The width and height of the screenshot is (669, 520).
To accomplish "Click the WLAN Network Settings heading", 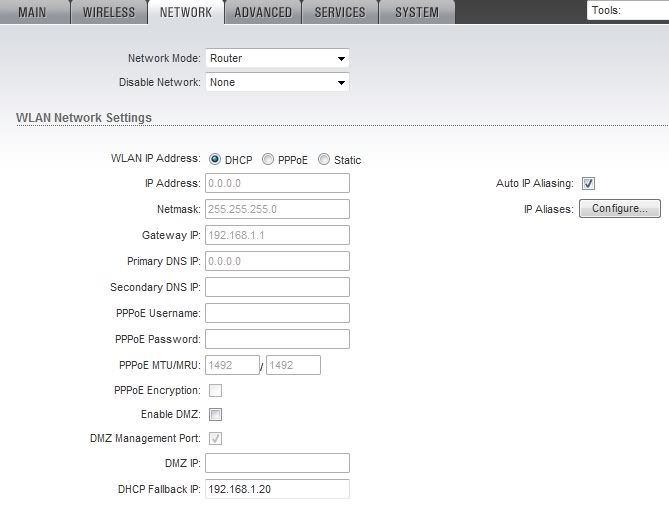I will tap(84, 117).
